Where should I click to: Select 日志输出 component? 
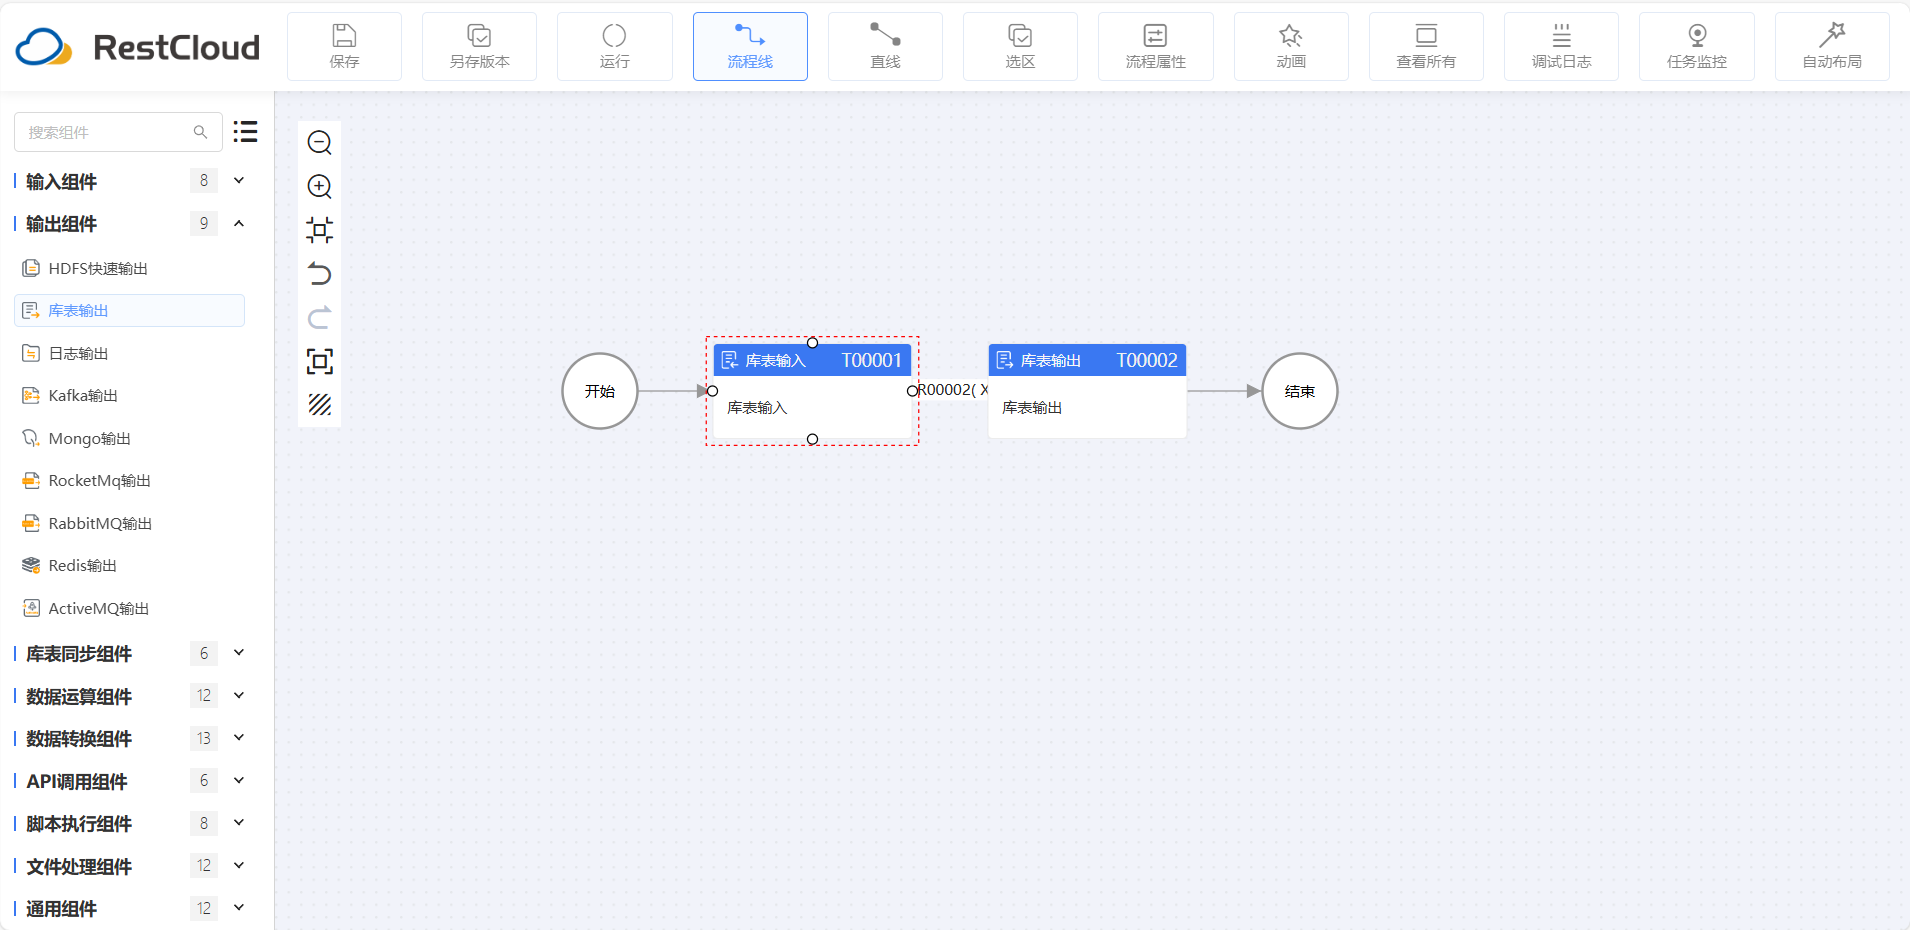[x=129, y=353]
